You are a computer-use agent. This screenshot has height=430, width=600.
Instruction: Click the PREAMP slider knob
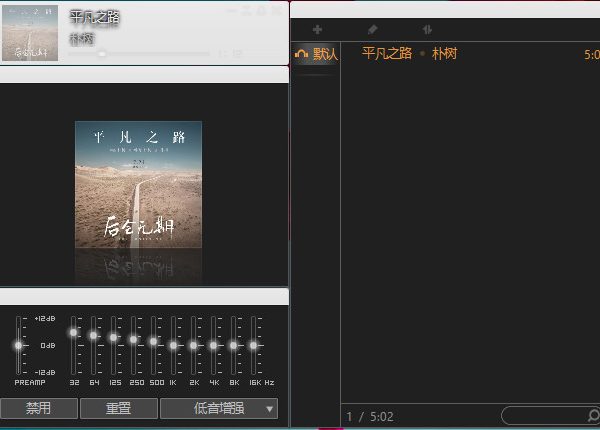[18, 345]
